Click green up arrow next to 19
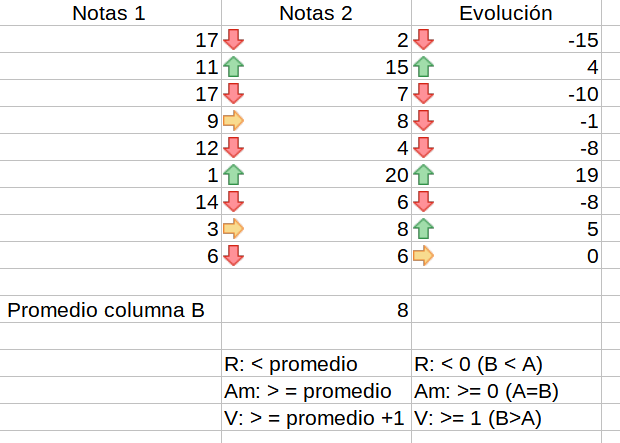 coord(423,175)
